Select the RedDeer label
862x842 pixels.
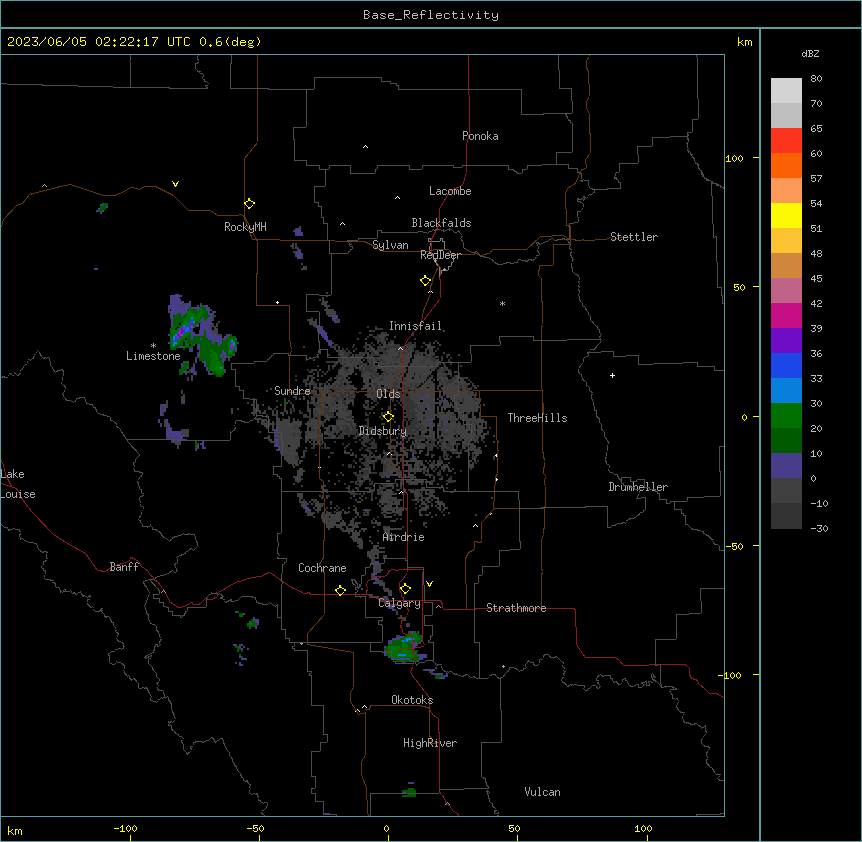[x=440, y=255]
